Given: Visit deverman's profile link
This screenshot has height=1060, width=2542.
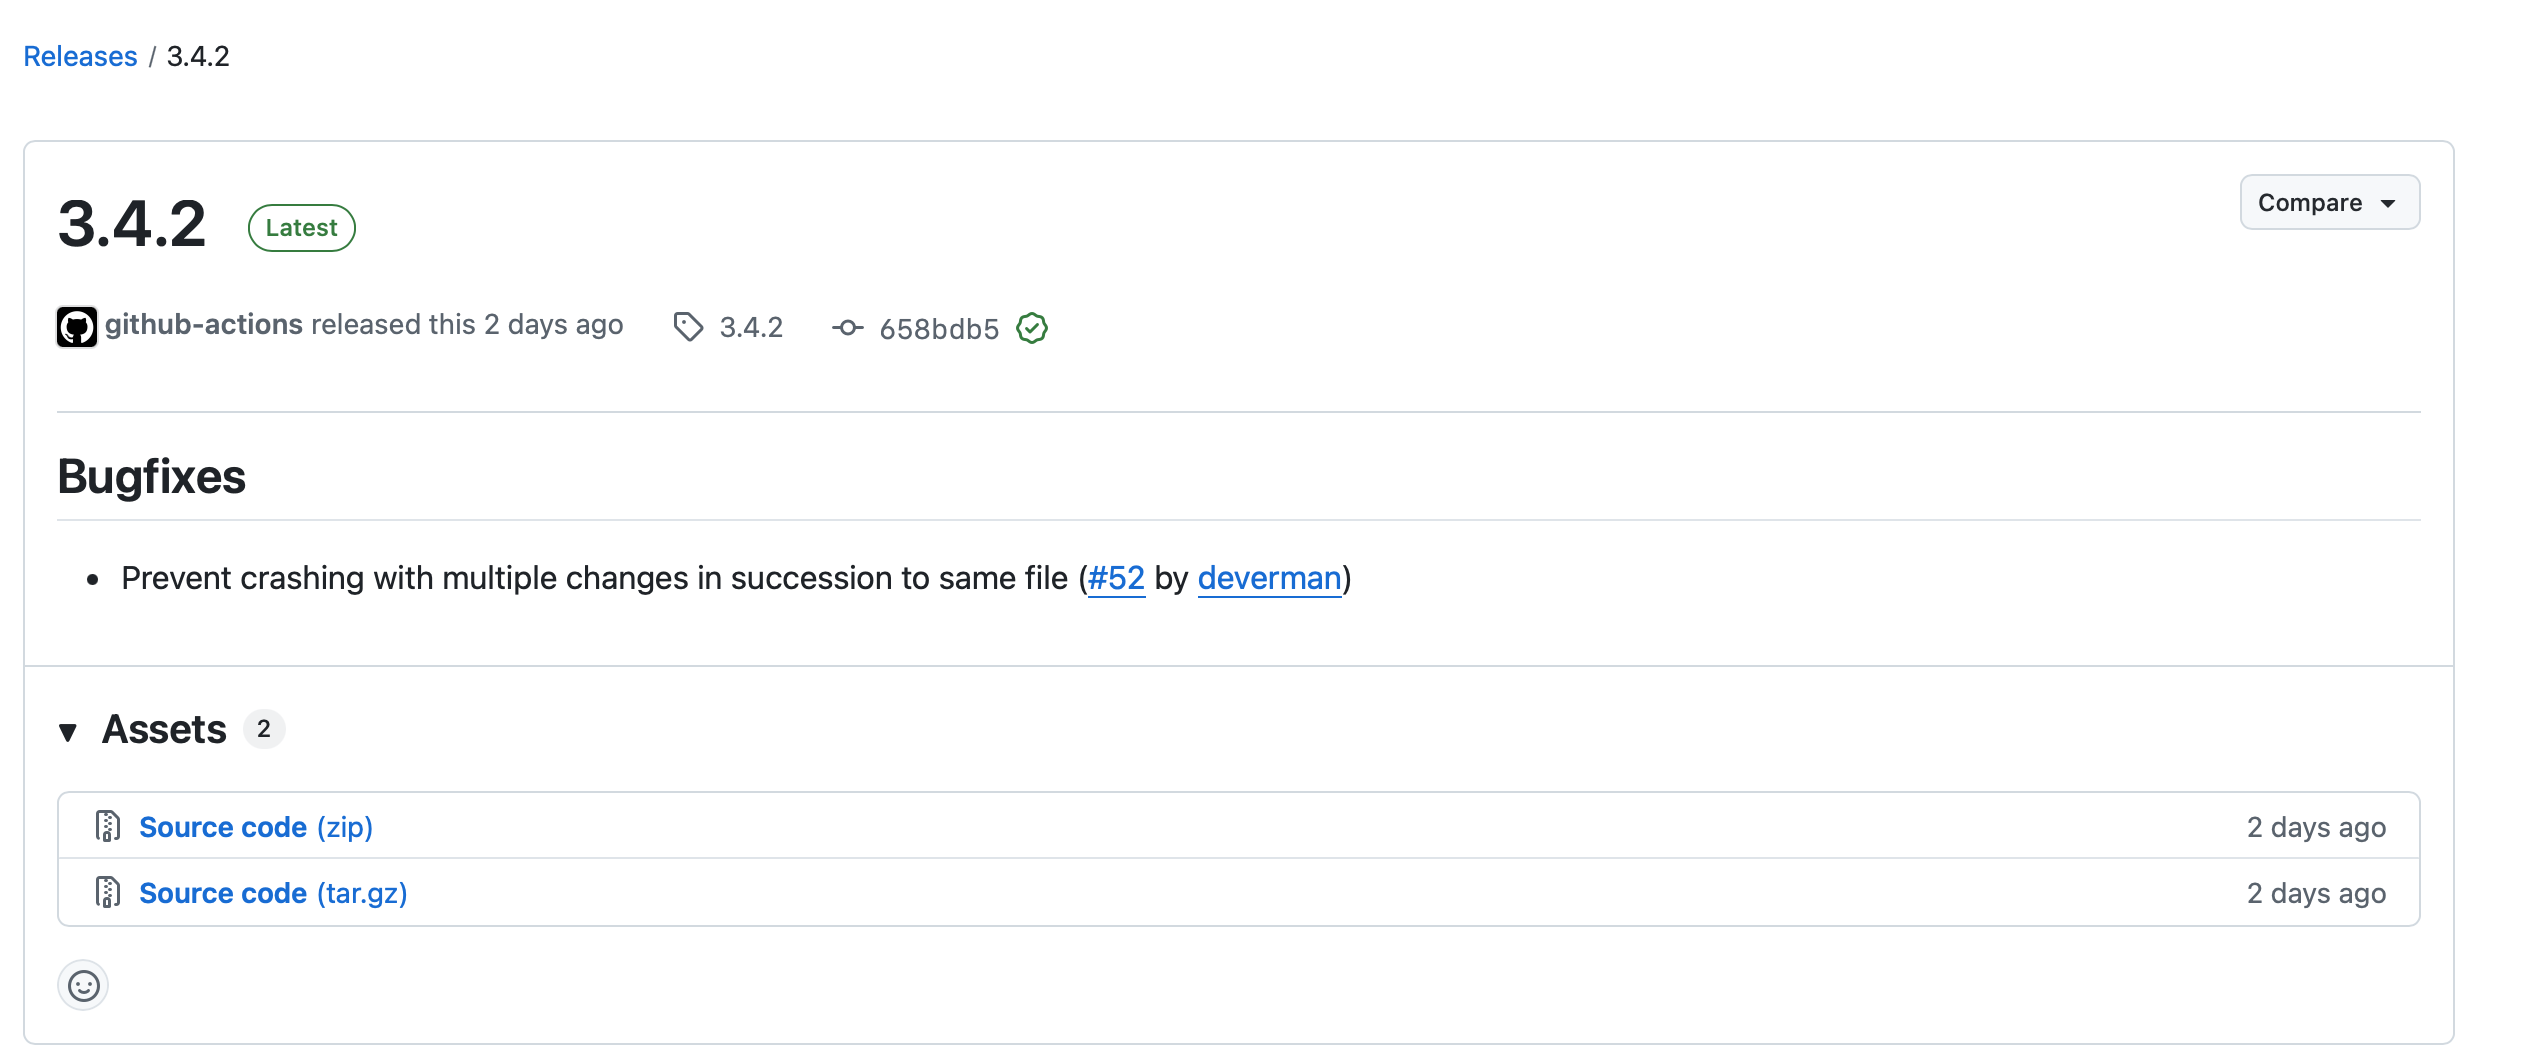Looking at the screenshot, I should 1270,578.
